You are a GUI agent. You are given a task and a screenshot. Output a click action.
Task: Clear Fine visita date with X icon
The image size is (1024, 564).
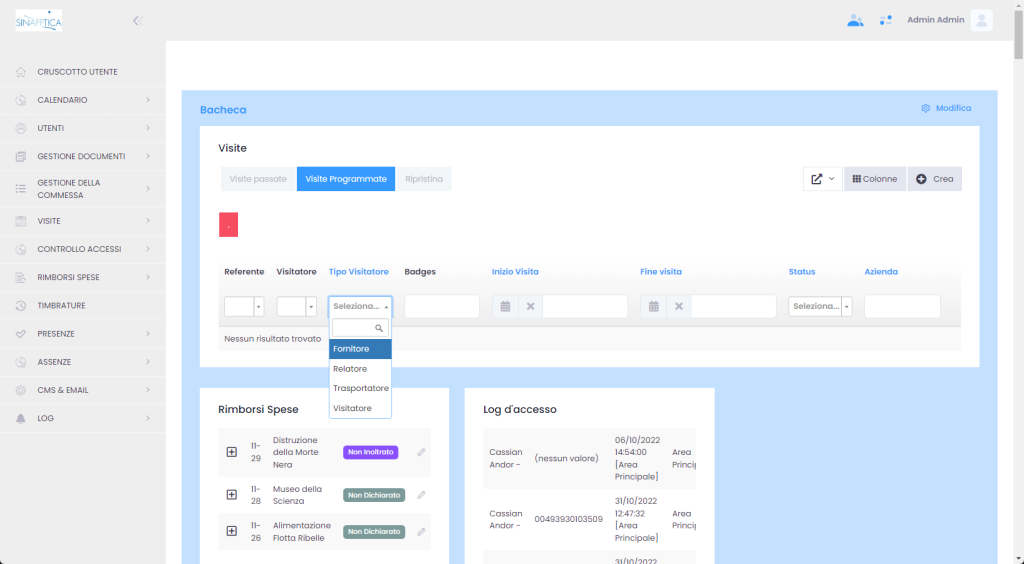click(678, 307)
